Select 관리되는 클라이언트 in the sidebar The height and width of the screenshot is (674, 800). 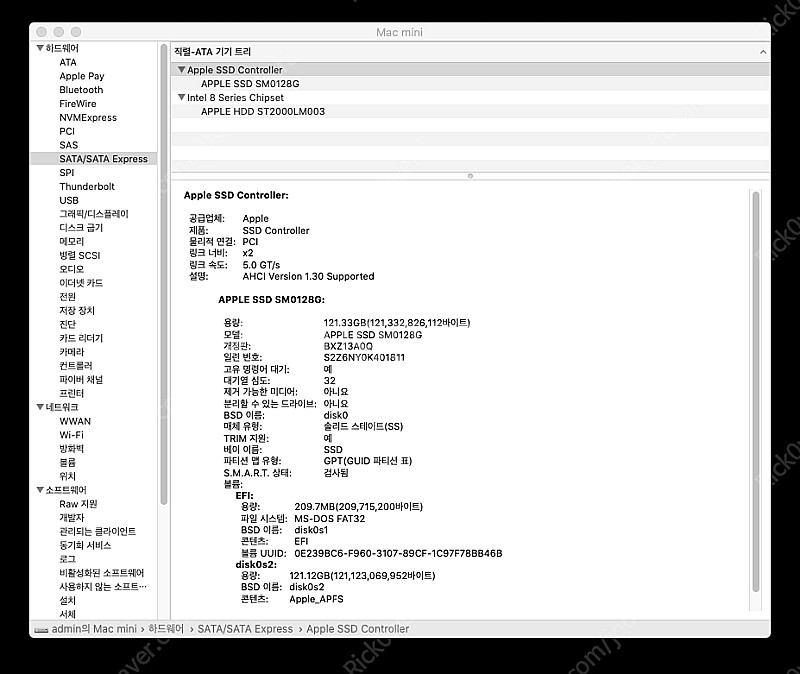click(97, 531)
